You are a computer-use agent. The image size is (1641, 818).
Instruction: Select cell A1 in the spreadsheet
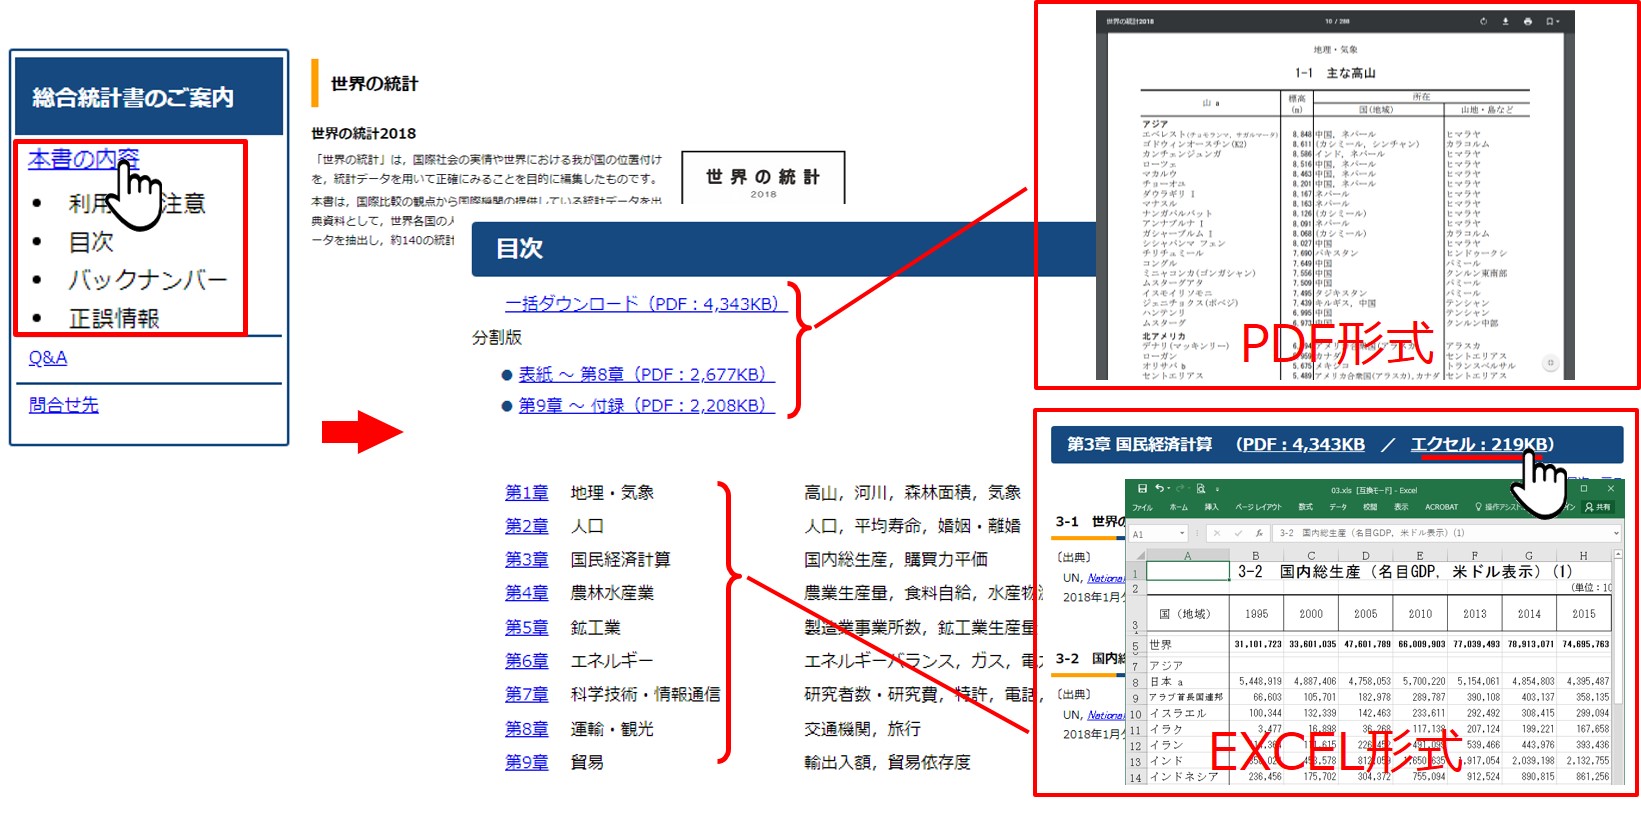tap(1187, 572)
